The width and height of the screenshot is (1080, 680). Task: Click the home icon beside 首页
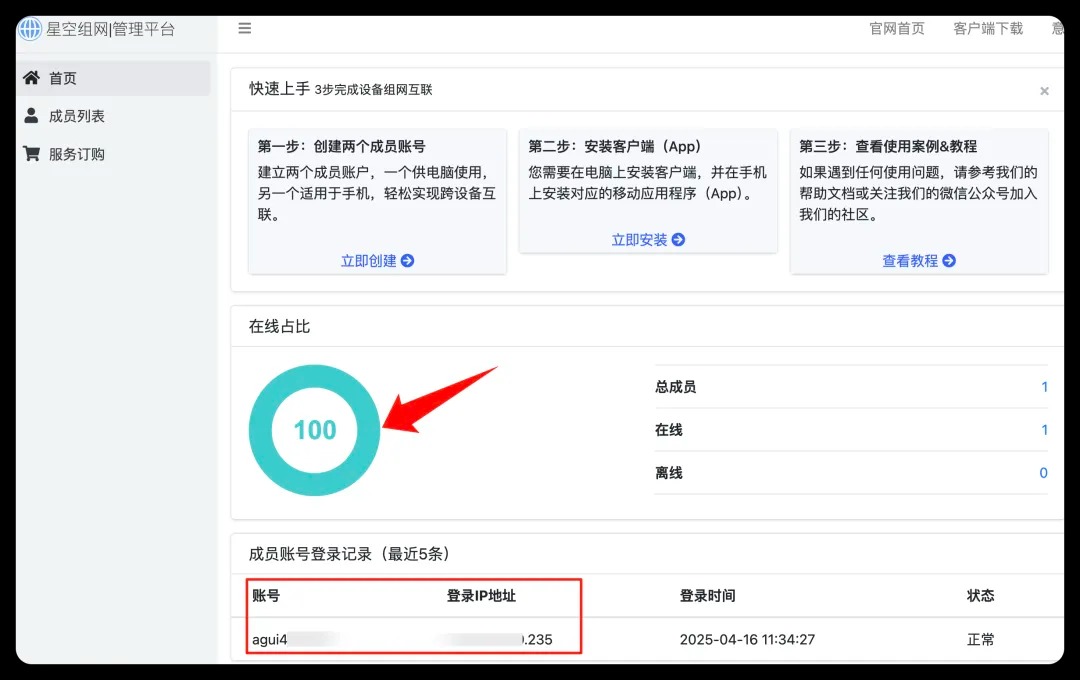coord(31,78)
